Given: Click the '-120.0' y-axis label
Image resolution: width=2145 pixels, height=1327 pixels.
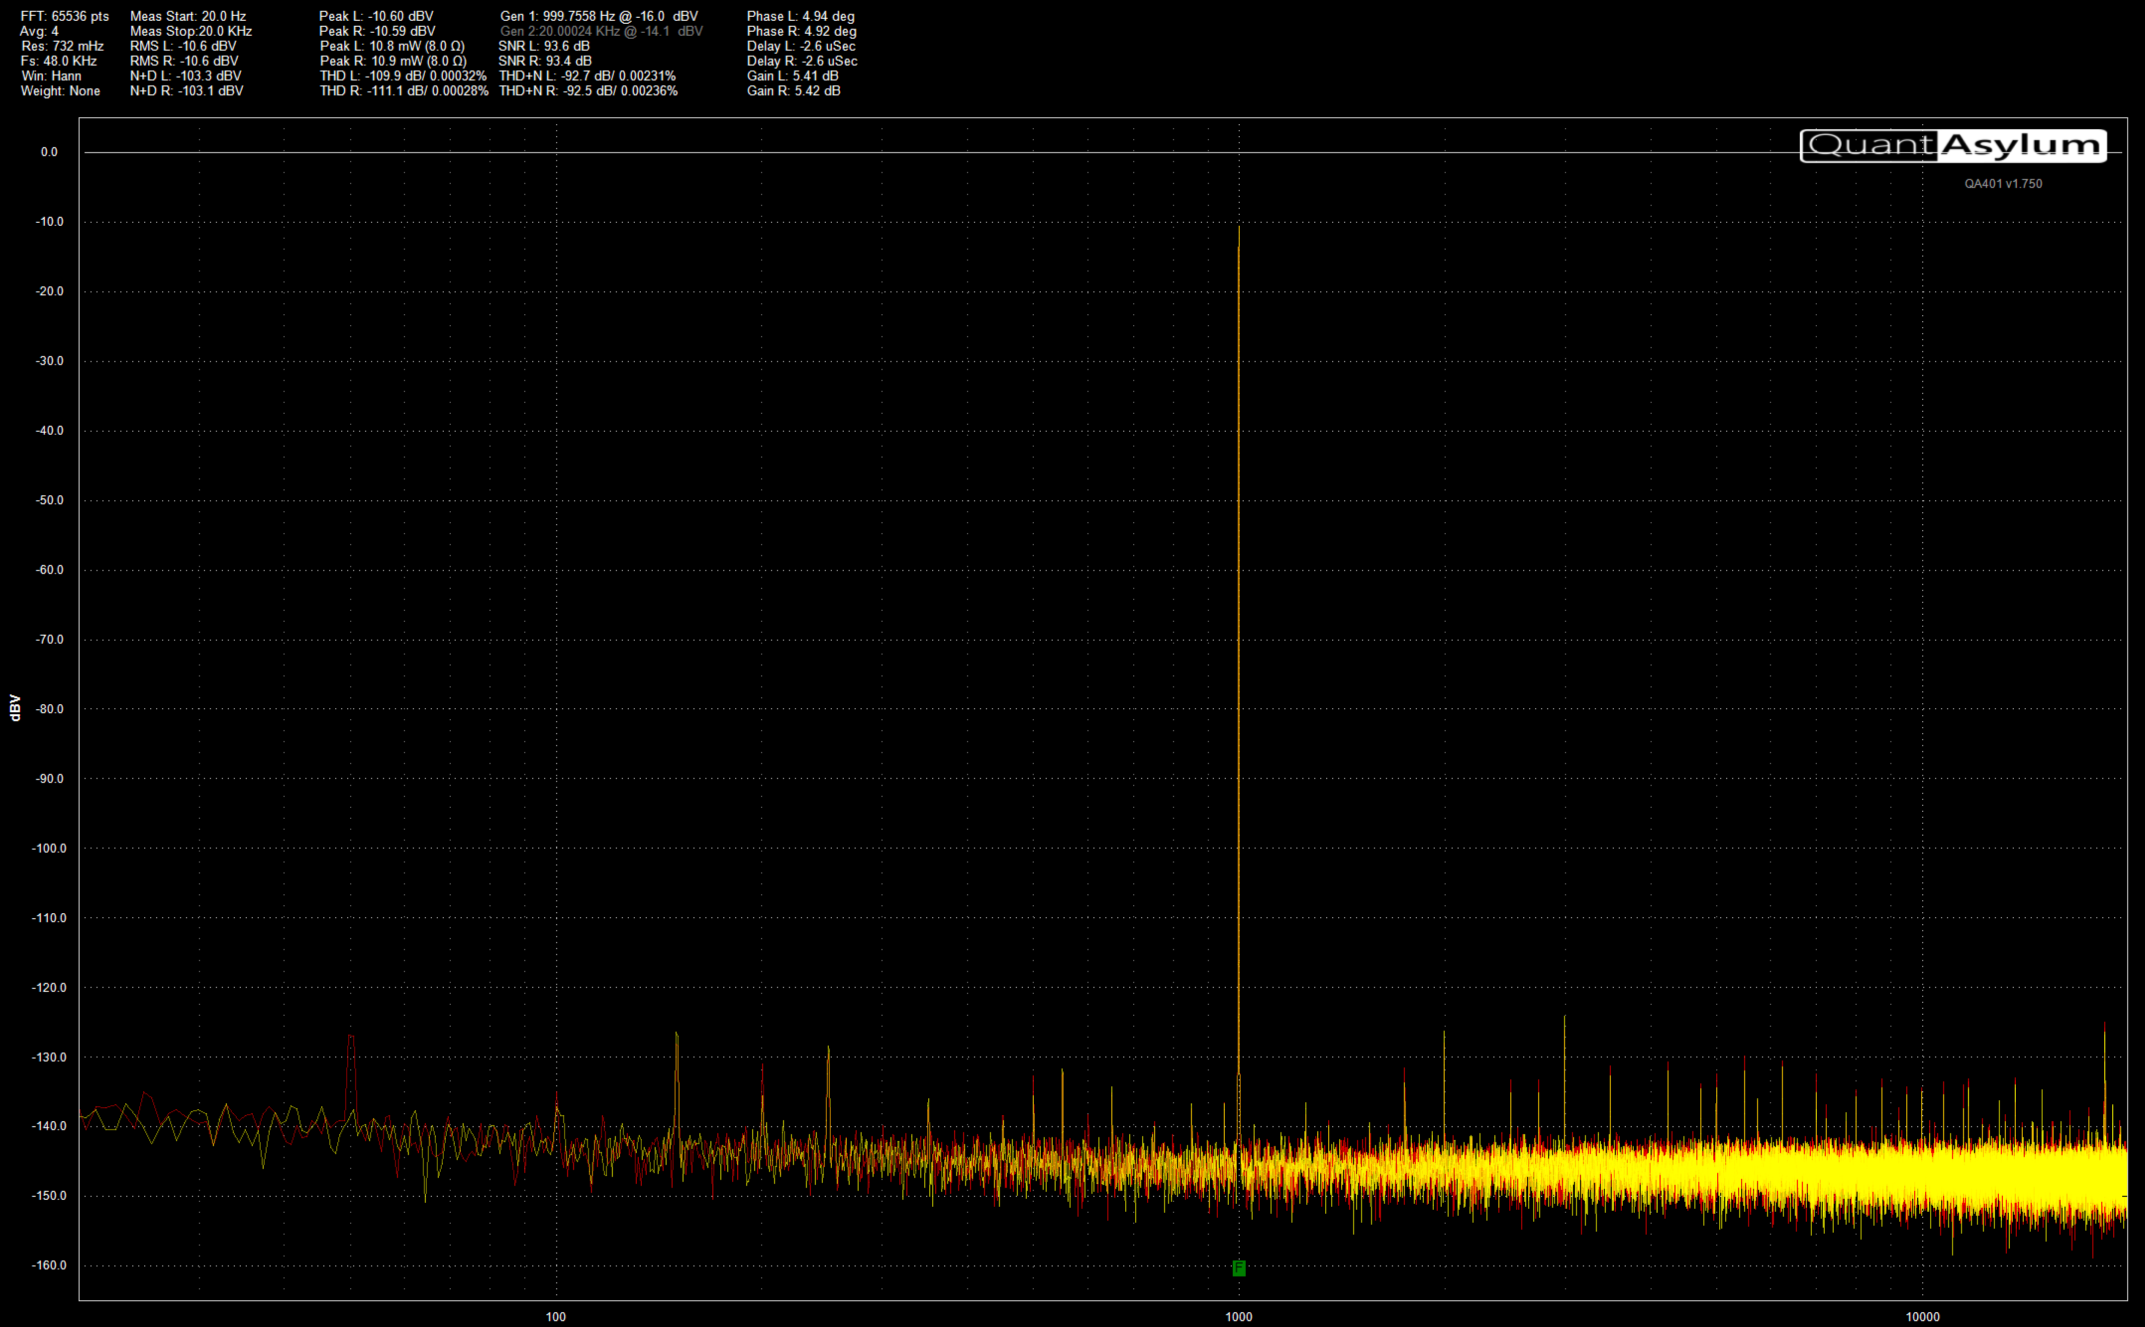Looking at the screenshot, I should 49,987.
